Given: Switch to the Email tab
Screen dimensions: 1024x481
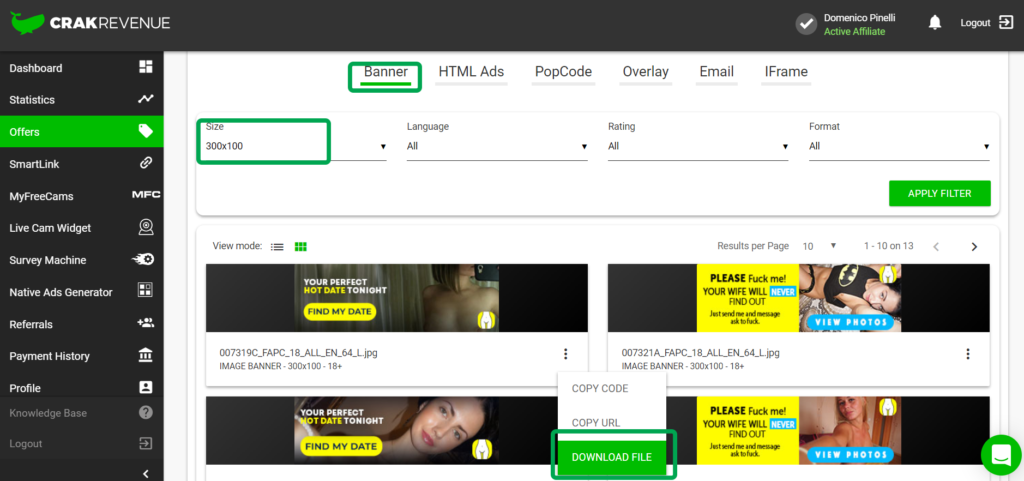Looking at the screenshot, I should click(x=716, y=72).
